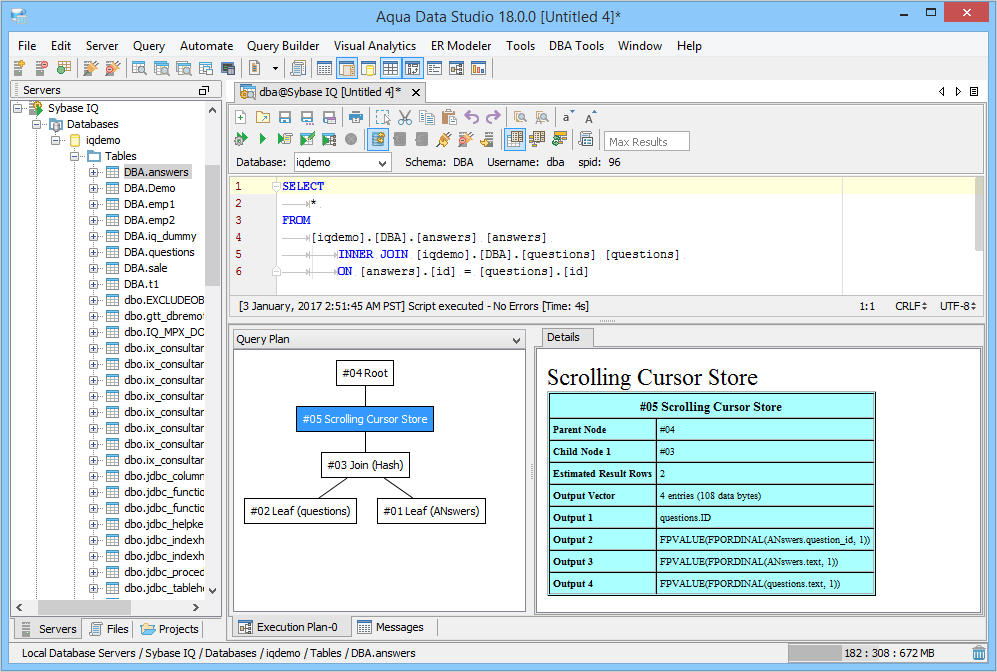
Task: Save the current query script
Action: pos(285,117)
